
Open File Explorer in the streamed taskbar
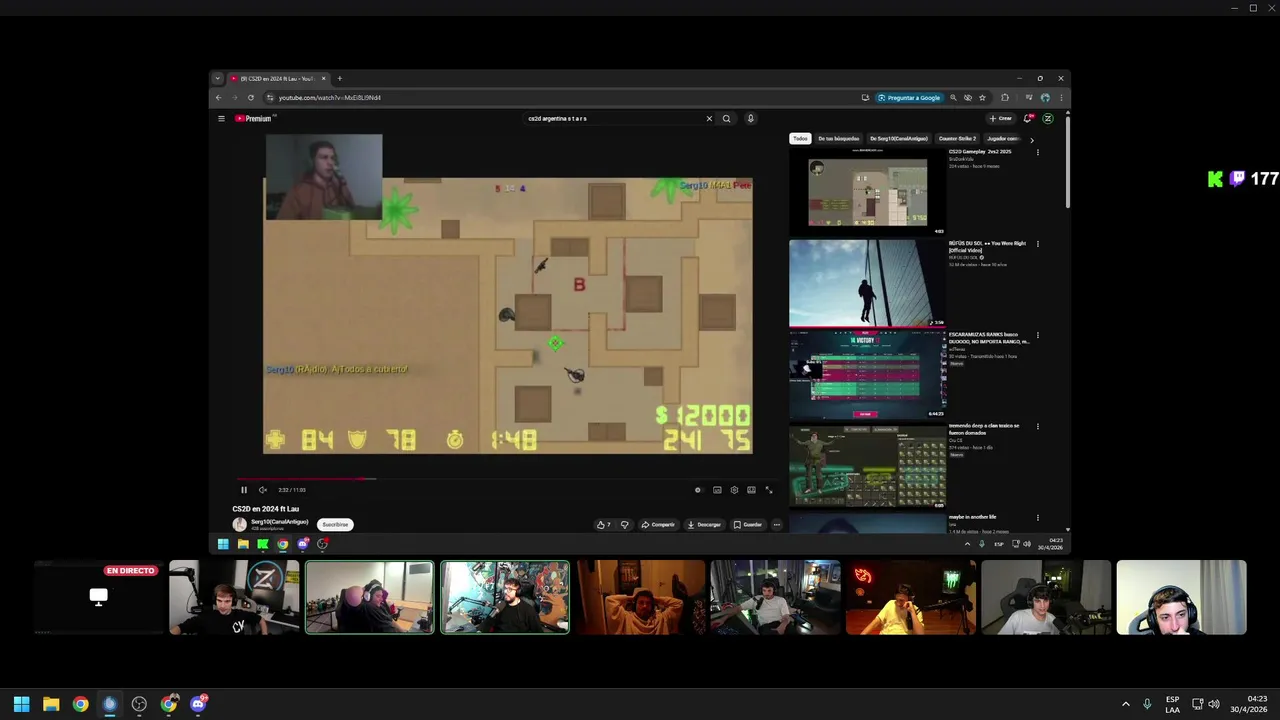(243, 544)
